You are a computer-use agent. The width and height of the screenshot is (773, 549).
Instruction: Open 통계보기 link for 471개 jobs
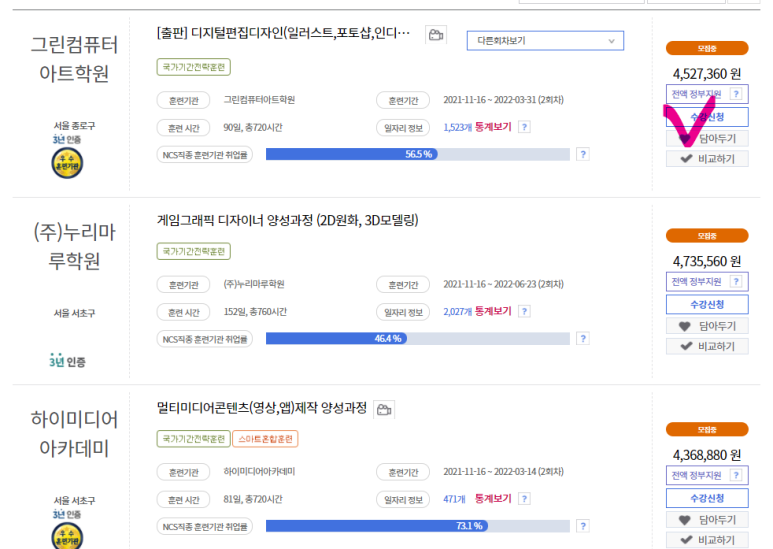pyautogui.click(x=493, y=499)
